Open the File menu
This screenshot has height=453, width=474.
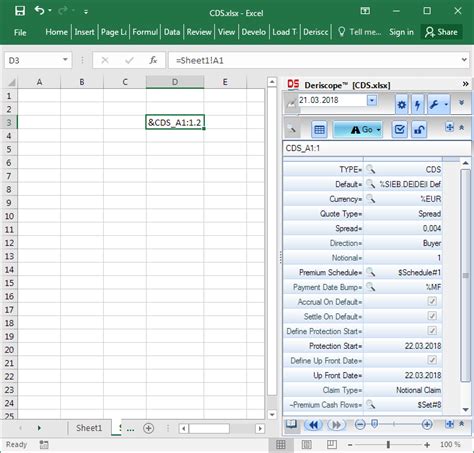coord(20,32)
